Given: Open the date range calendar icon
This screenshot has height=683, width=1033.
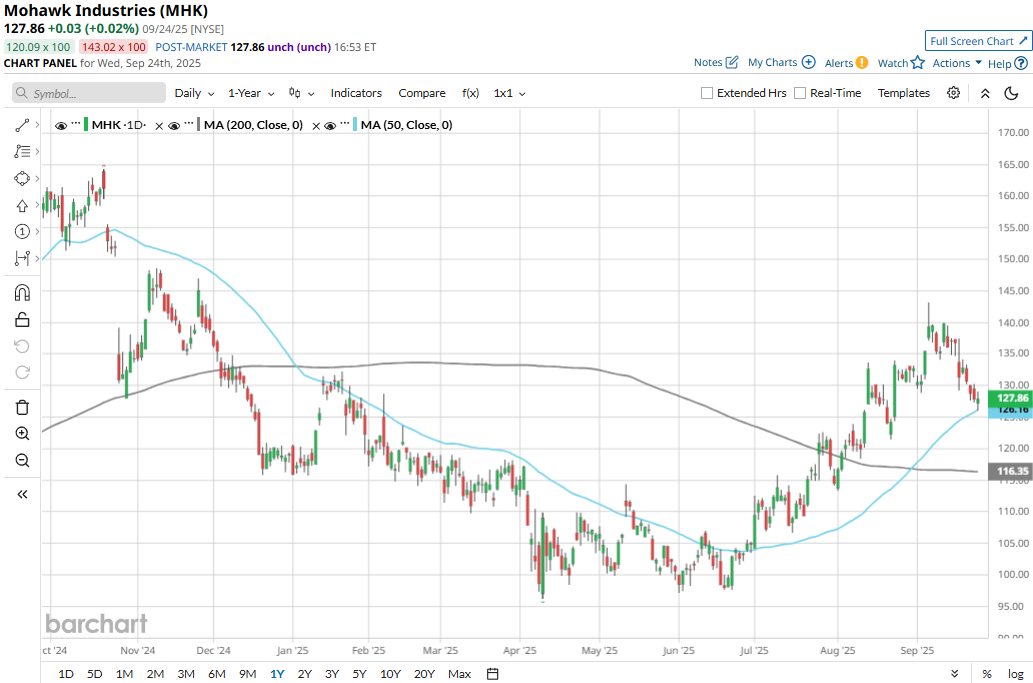Looking at the screenshot, I should (x=492, y=674).
